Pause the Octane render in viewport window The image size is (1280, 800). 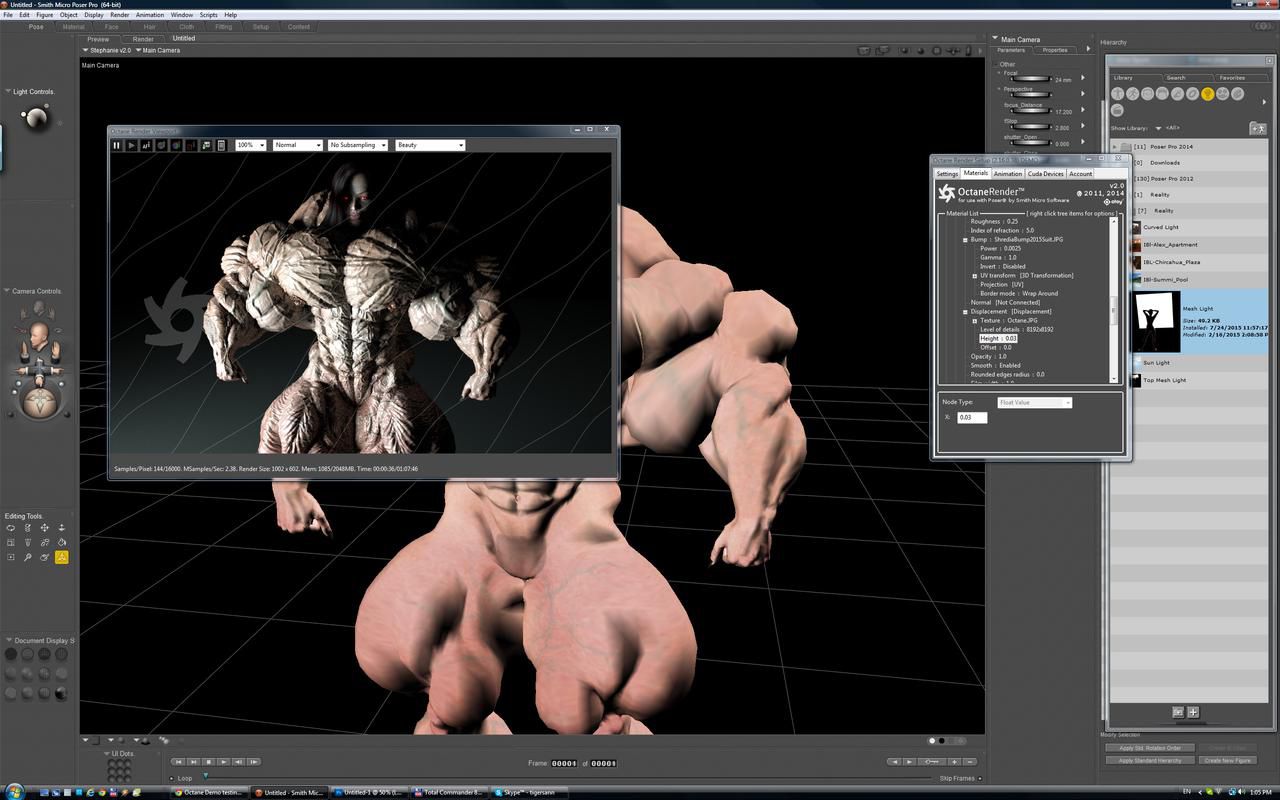116,145
